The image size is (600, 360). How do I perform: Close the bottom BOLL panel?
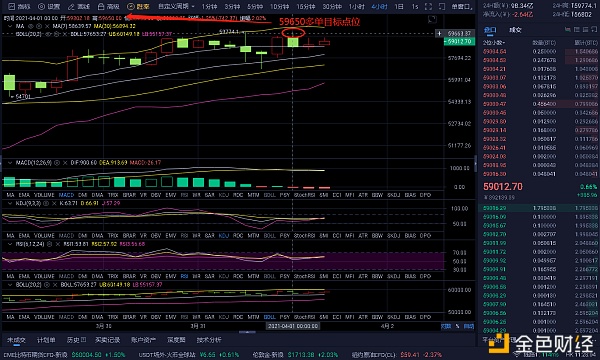pos(55,285)
